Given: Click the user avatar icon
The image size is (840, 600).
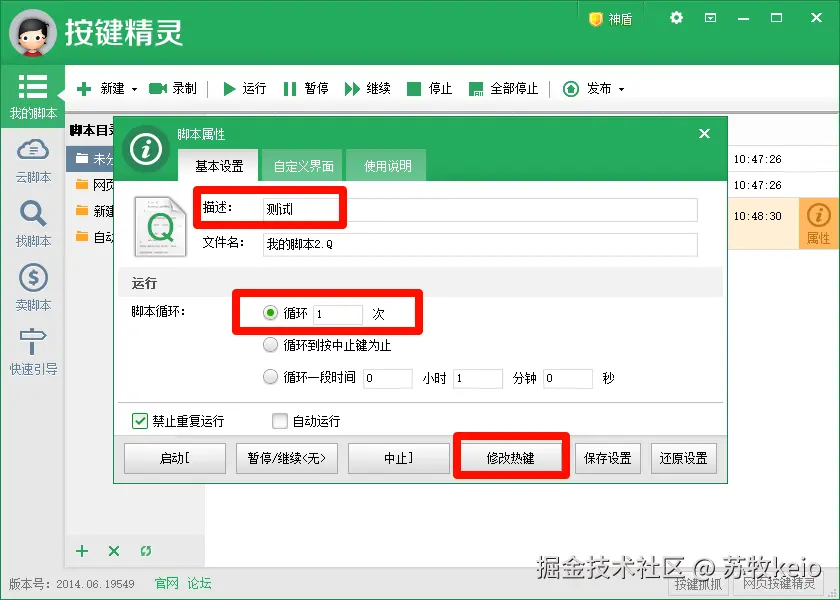Looking at the screenshot, I should pos(33,33).
